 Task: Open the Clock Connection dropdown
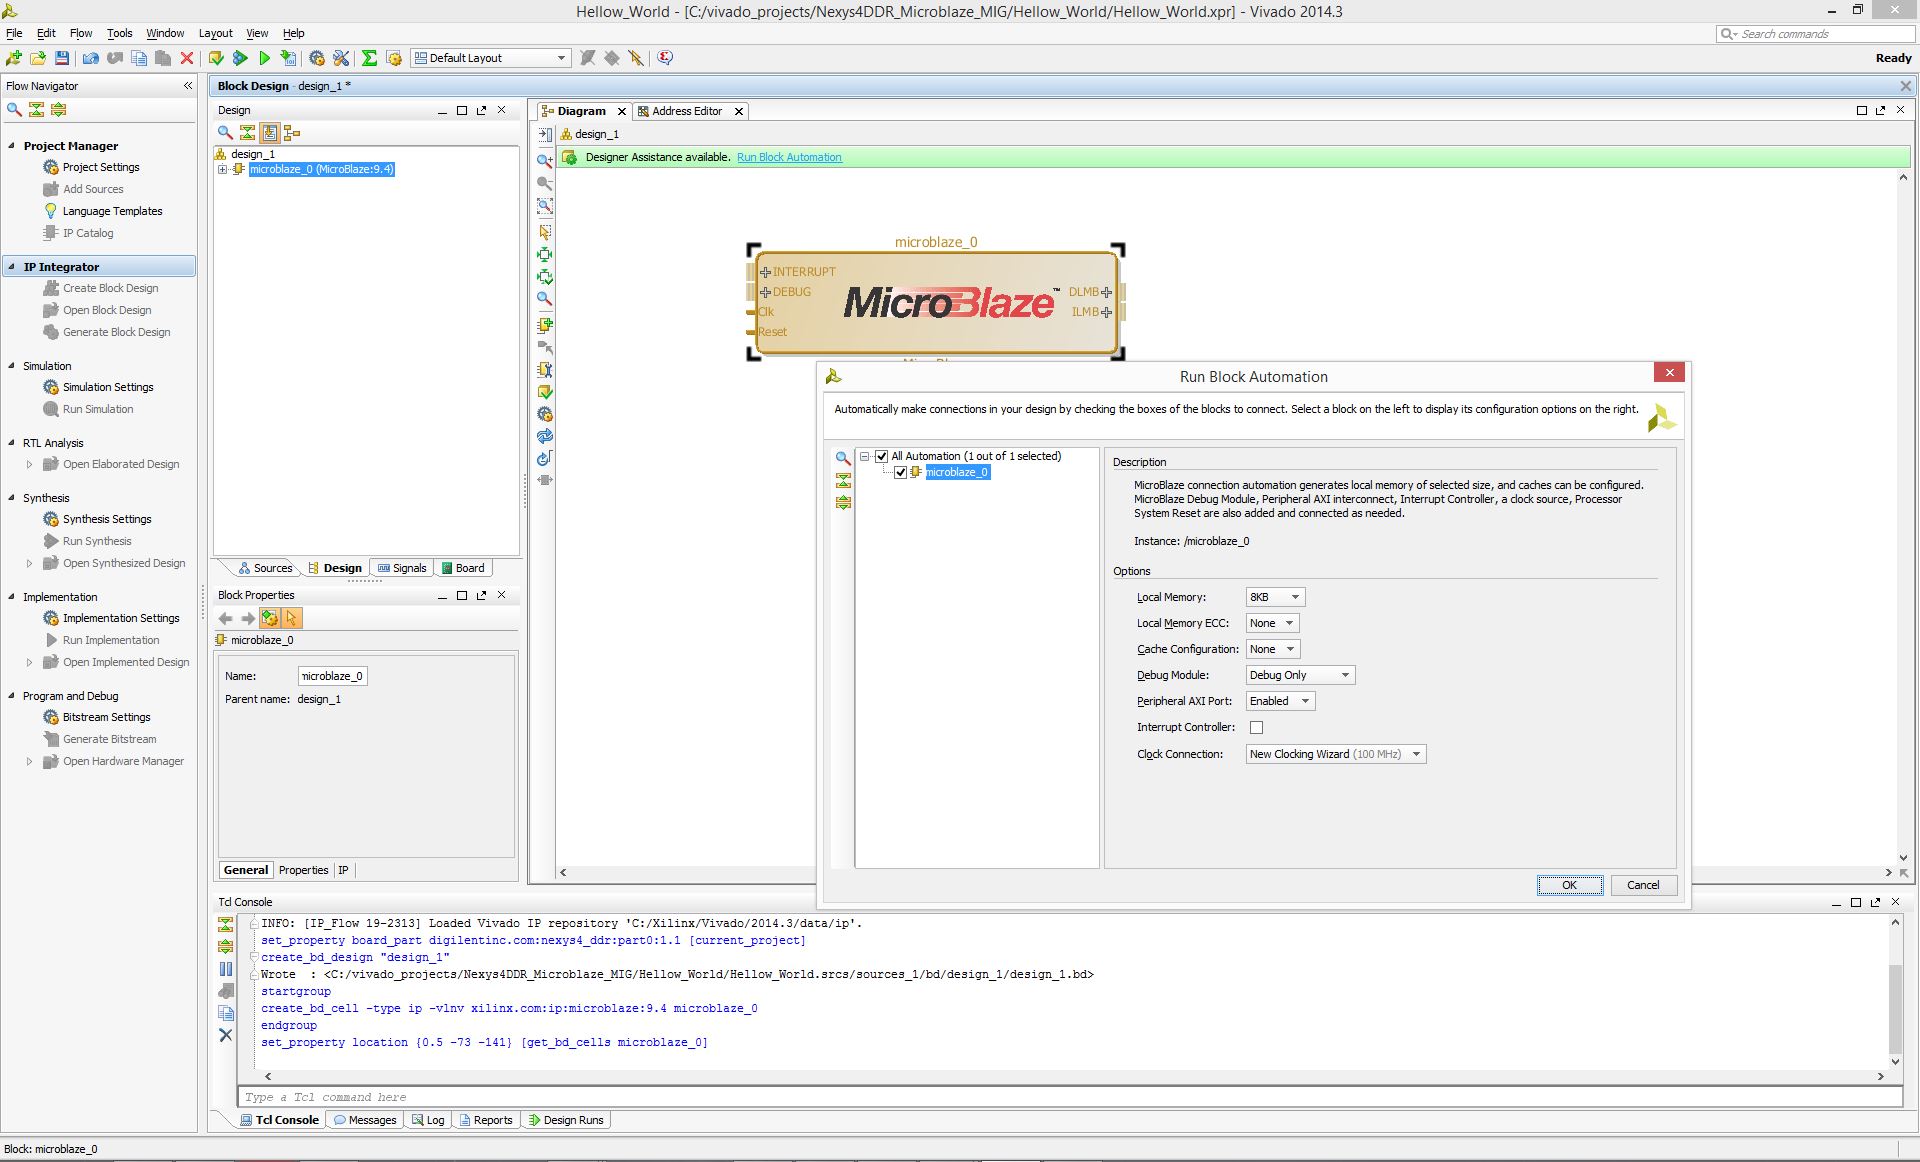1336,754
